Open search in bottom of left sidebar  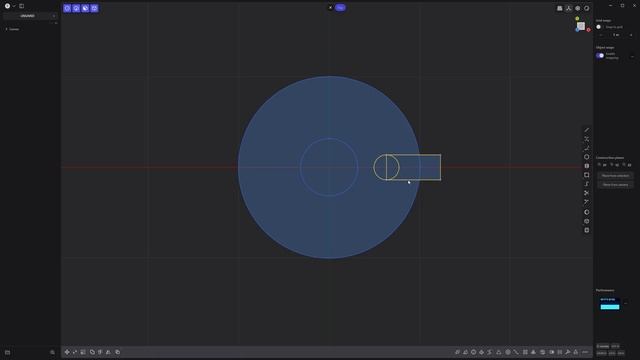(52, 352)
